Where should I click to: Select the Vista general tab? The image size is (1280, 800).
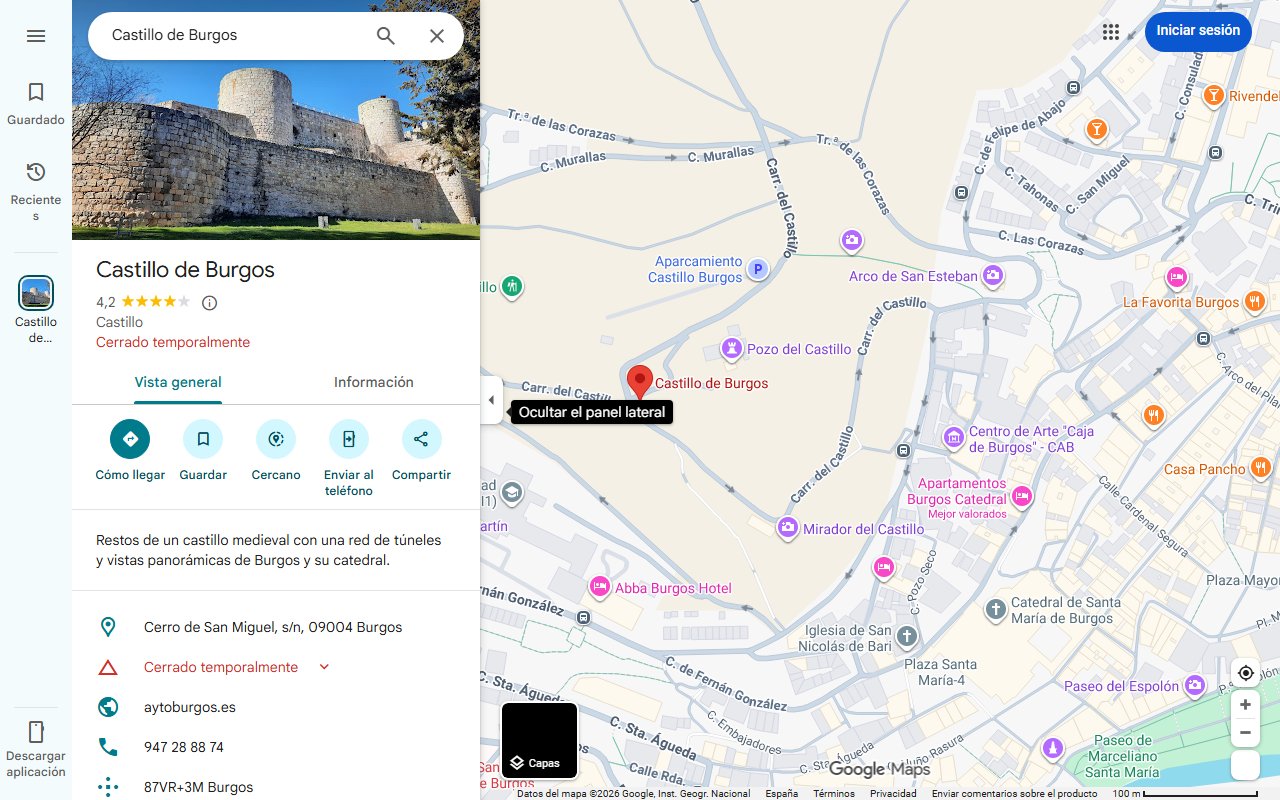click(178, 382)
